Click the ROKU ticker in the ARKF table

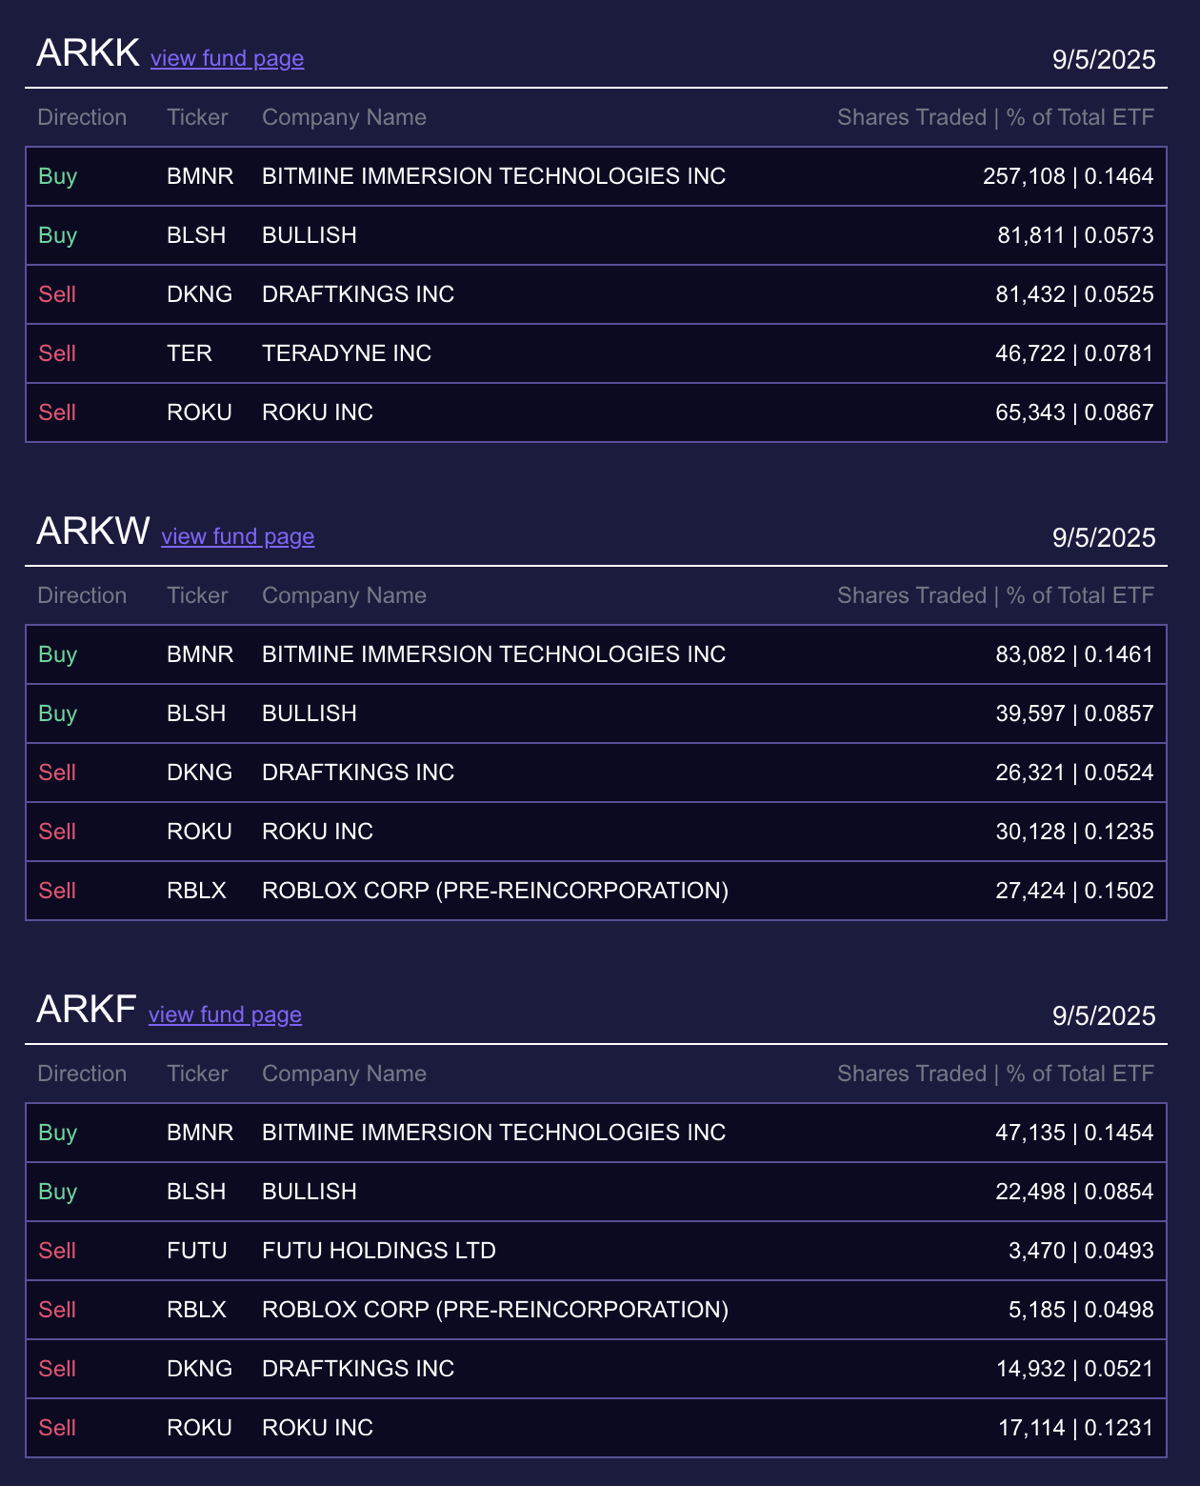click(x=199, y=1428)
